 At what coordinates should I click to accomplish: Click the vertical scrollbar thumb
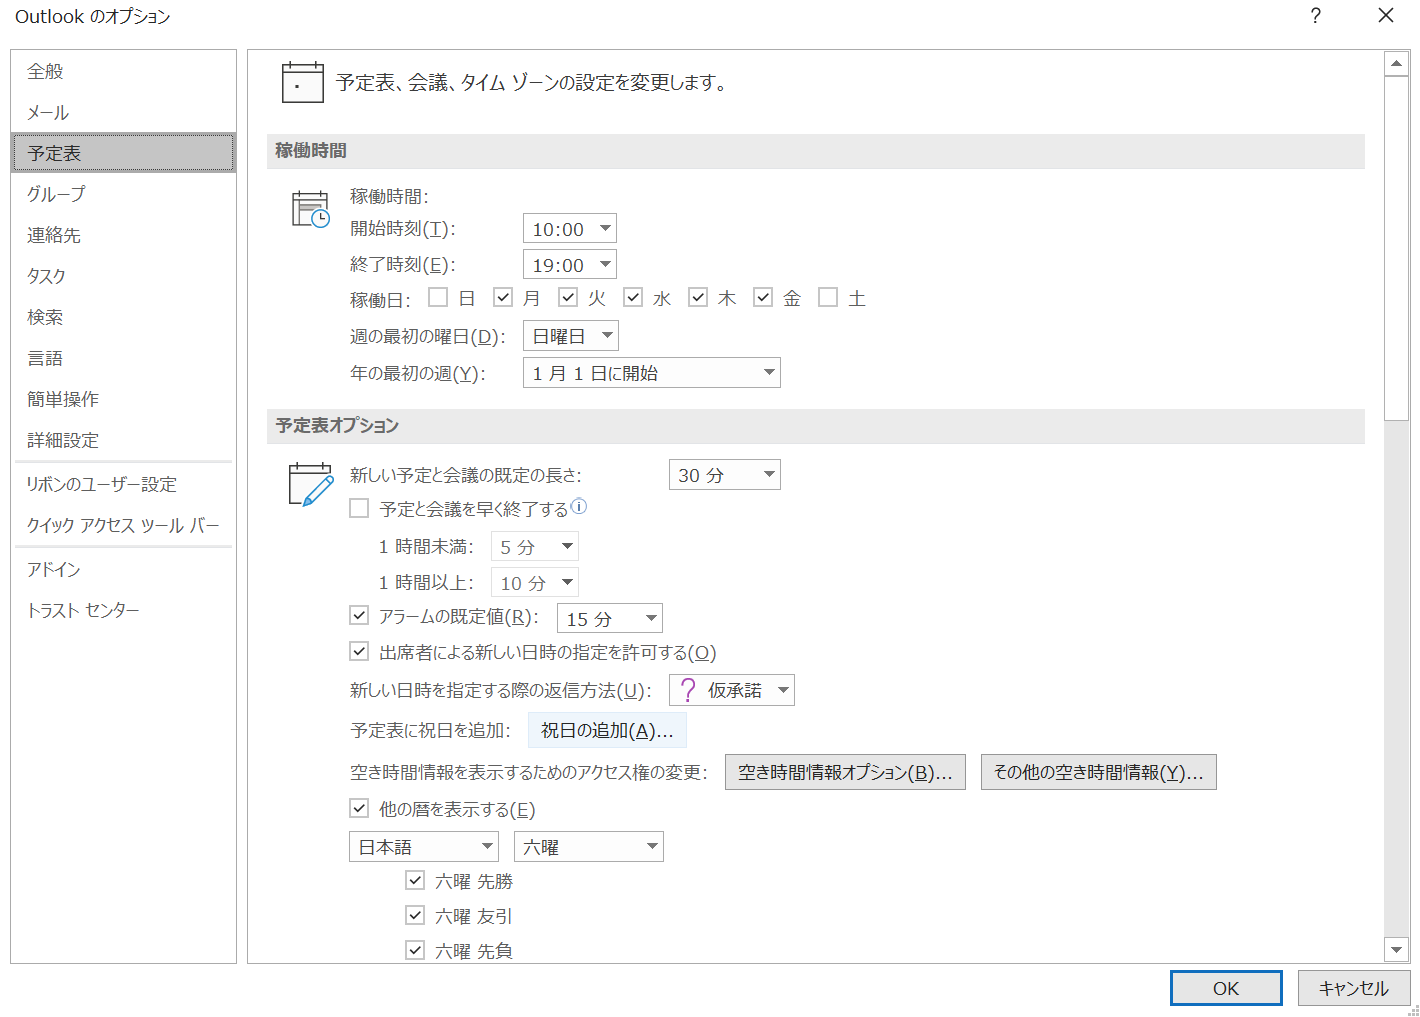click(x=1397, y=248)
